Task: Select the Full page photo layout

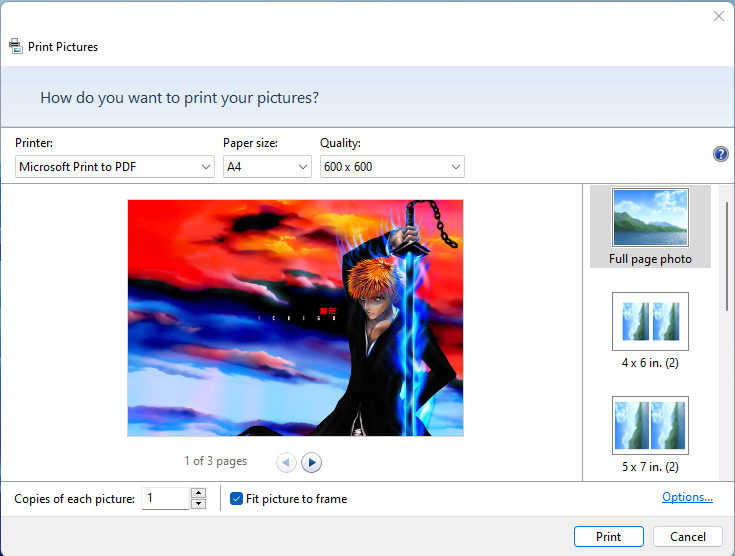Action: 650,227
